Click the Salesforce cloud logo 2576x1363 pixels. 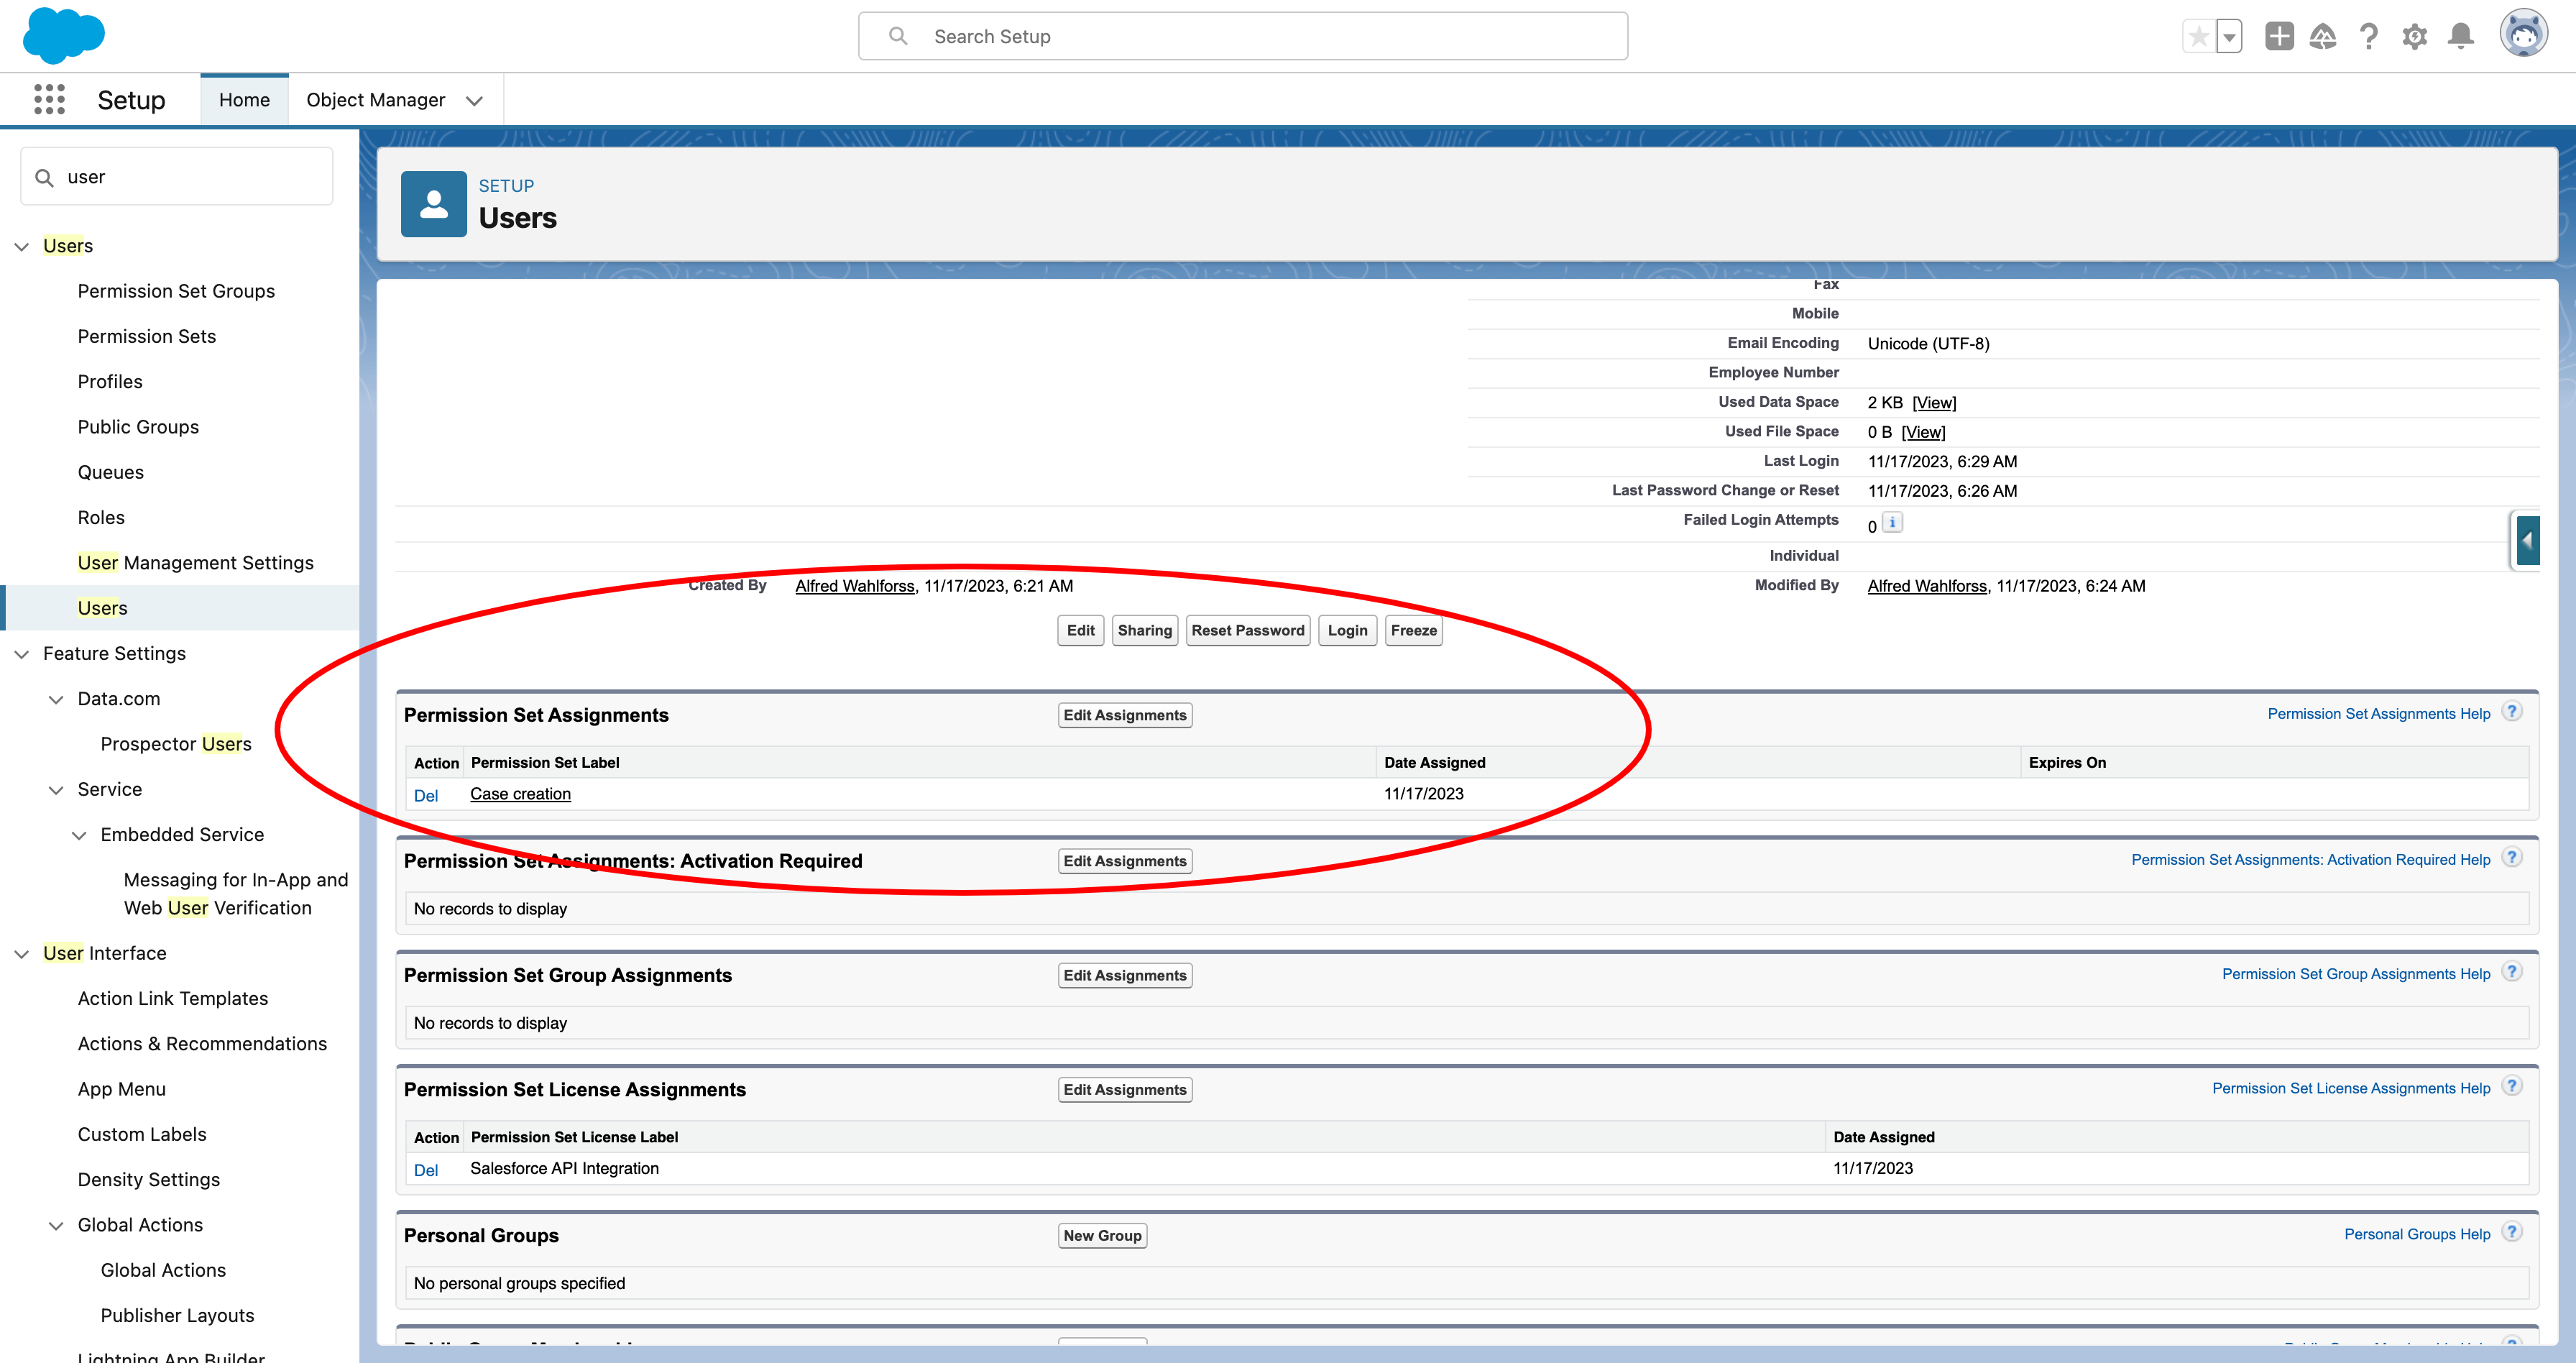click(x=63, y=35)
